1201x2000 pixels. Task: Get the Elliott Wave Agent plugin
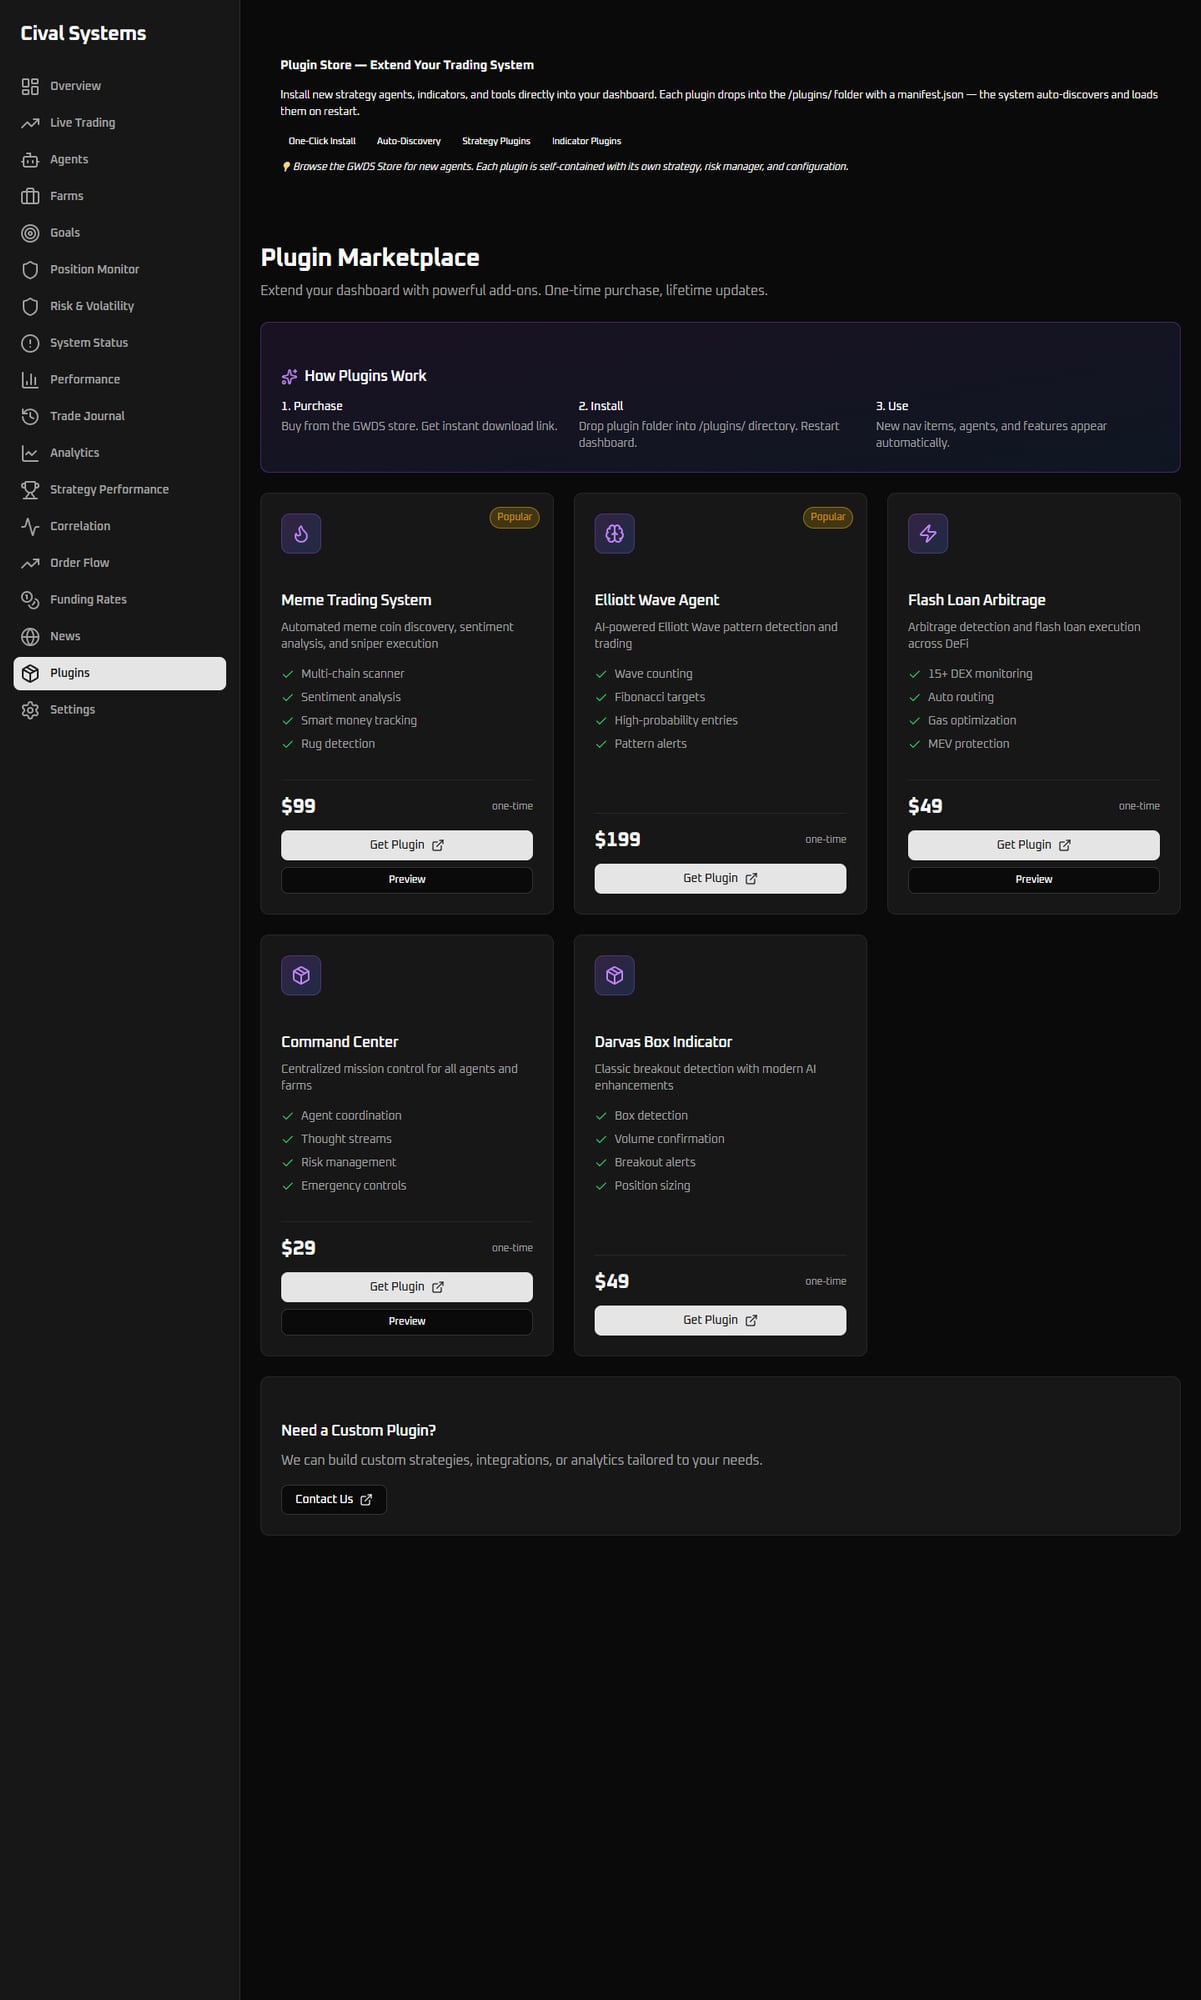pyautogui.click(x=720, y=879)
